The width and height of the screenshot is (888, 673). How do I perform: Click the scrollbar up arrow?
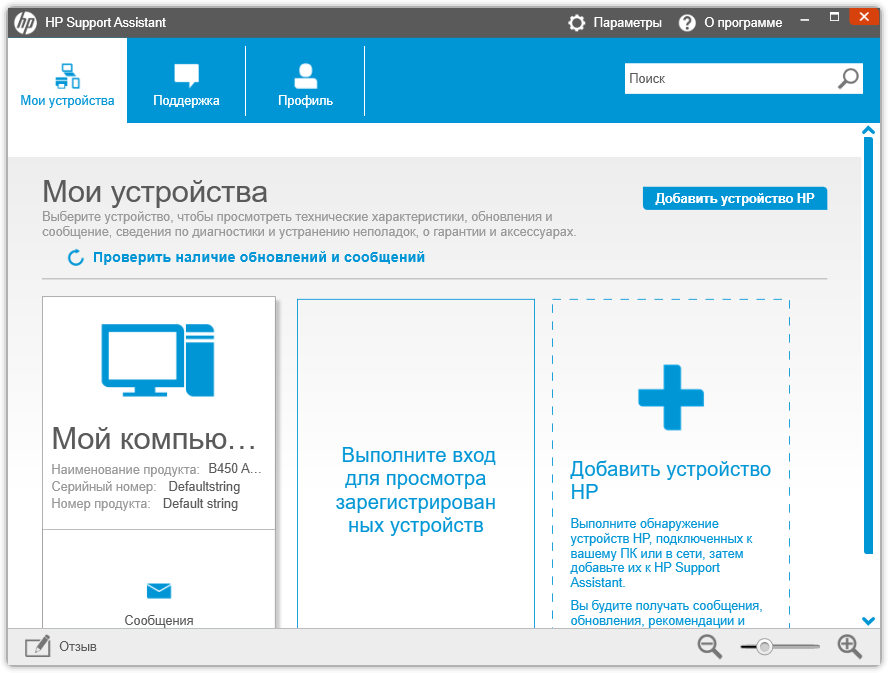(868, 131)
